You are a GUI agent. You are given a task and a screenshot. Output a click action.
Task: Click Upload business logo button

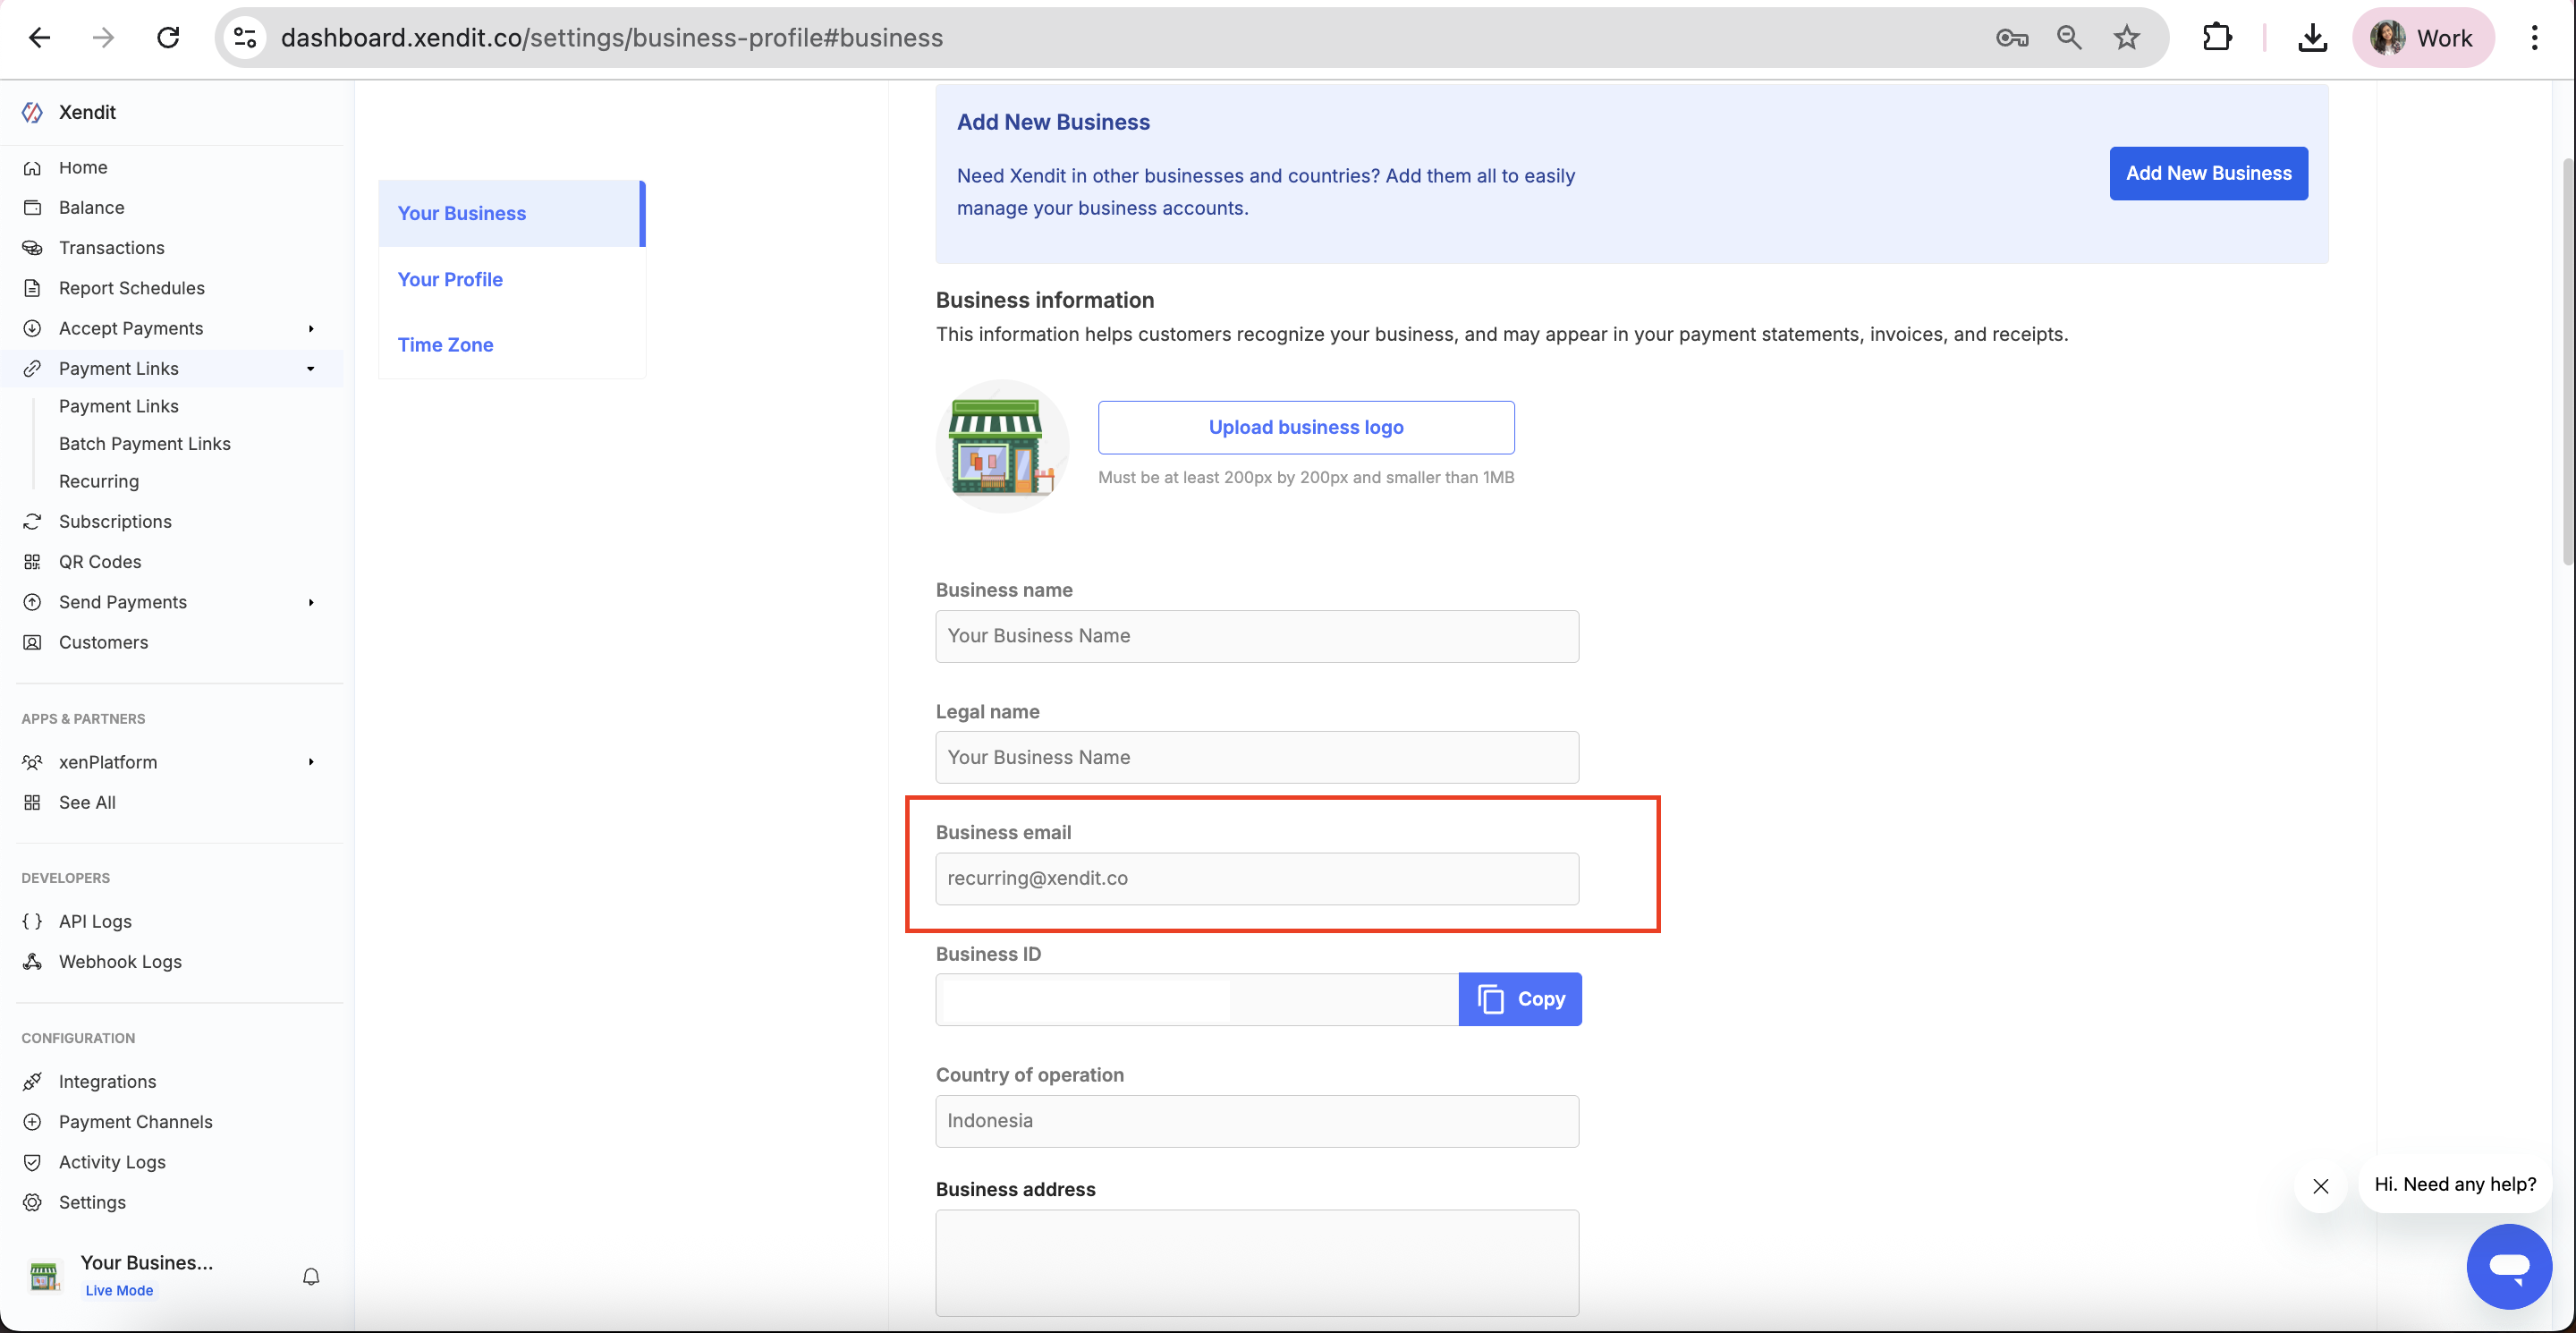pos(1305,427)
